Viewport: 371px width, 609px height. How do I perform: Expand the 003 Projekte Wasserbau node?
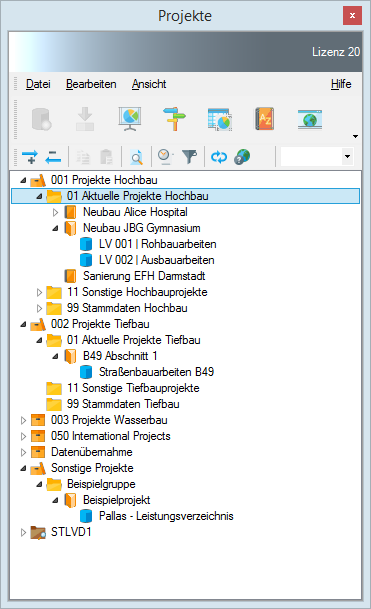point(23,420)
